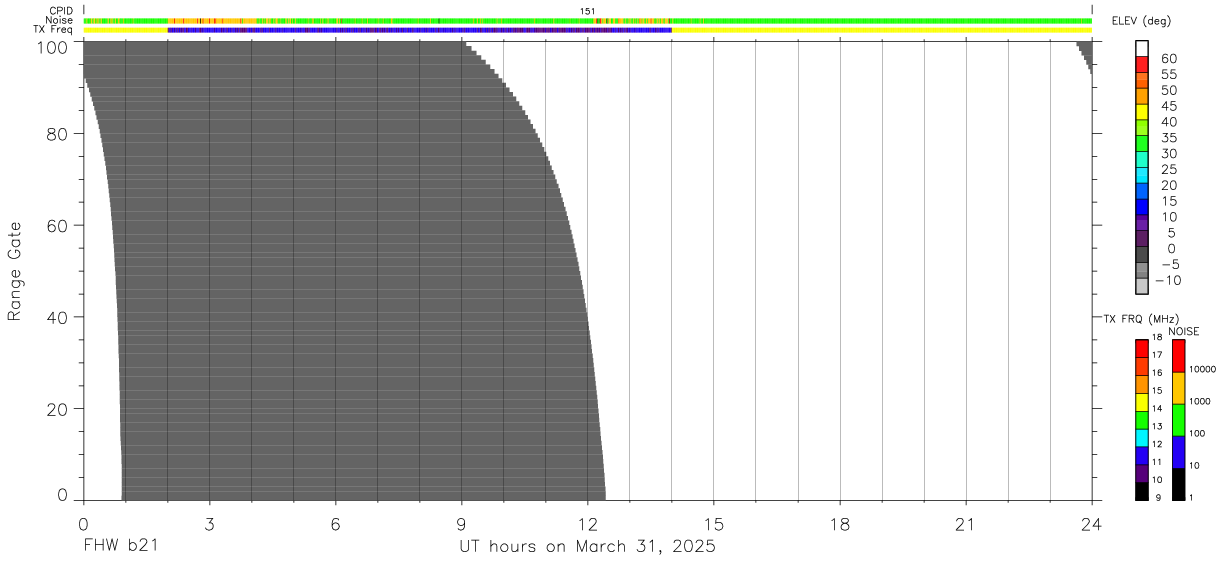The width and height of the screenshot is (1228, 567).
Task: Click x-axis tick label '12'
Action: (588, 525)
